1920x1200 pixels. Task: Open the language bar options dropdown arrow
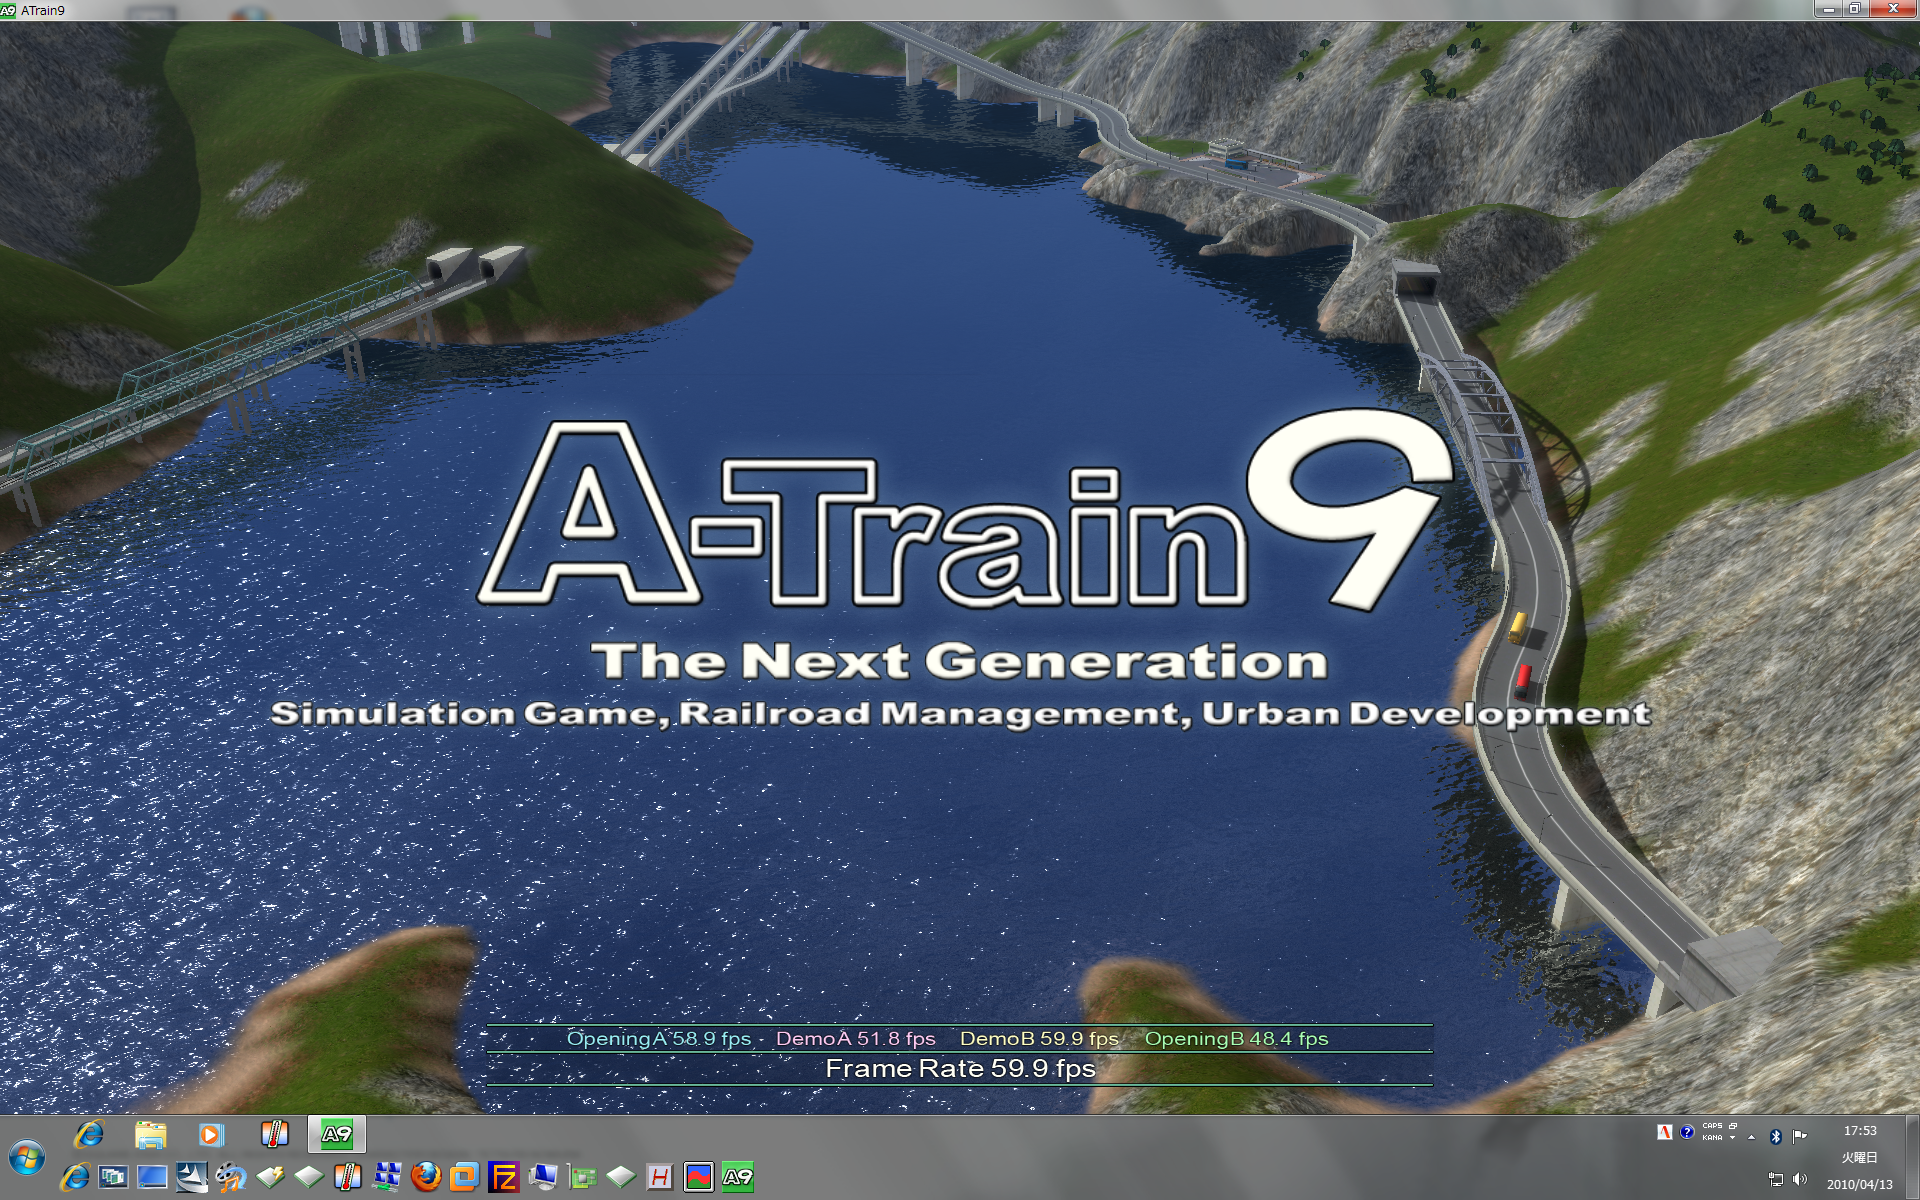click(1733, 1138)
